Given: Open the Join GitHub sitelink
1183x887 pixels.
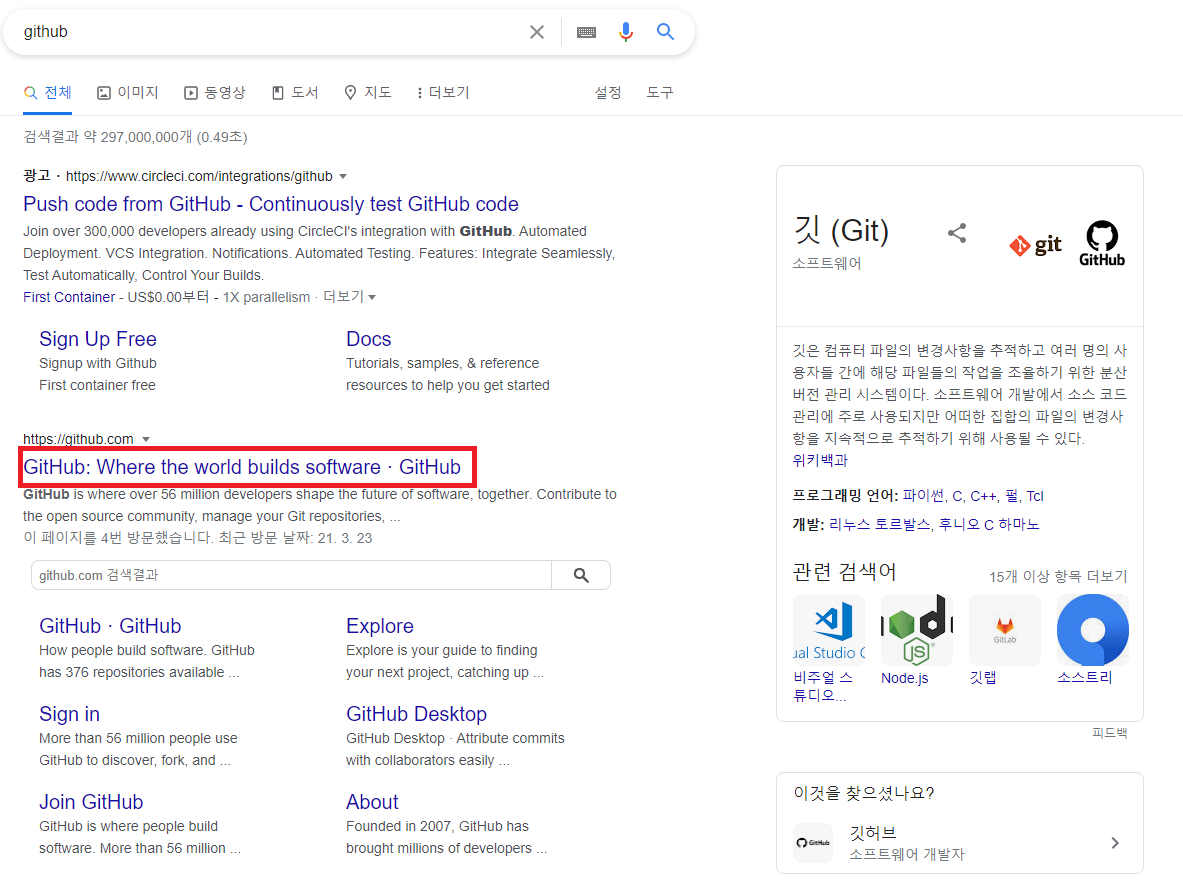Looking at the screenshot, I should (x=91, y=803).
